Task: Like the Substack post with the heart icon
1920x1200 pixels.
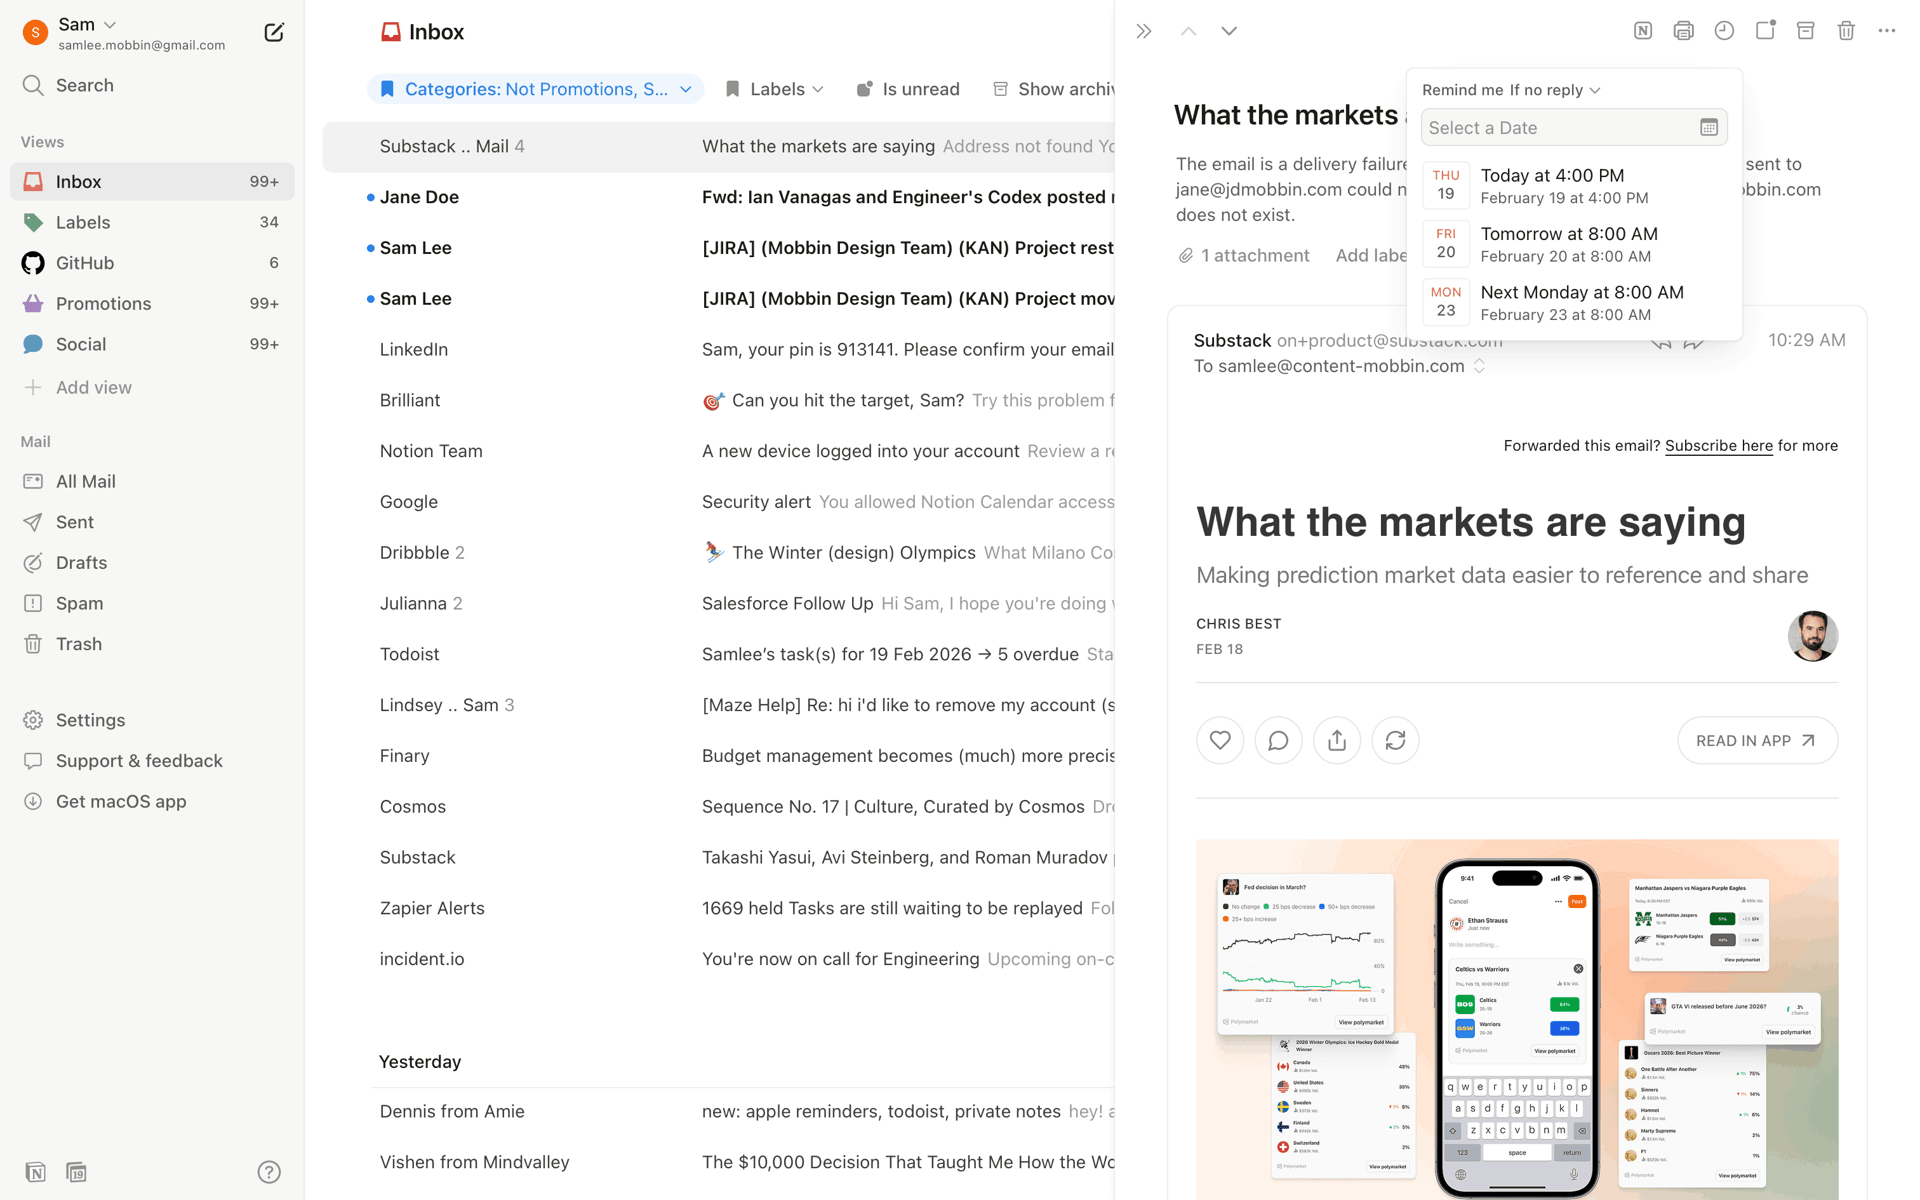Action: click(x=1220, y=741)
